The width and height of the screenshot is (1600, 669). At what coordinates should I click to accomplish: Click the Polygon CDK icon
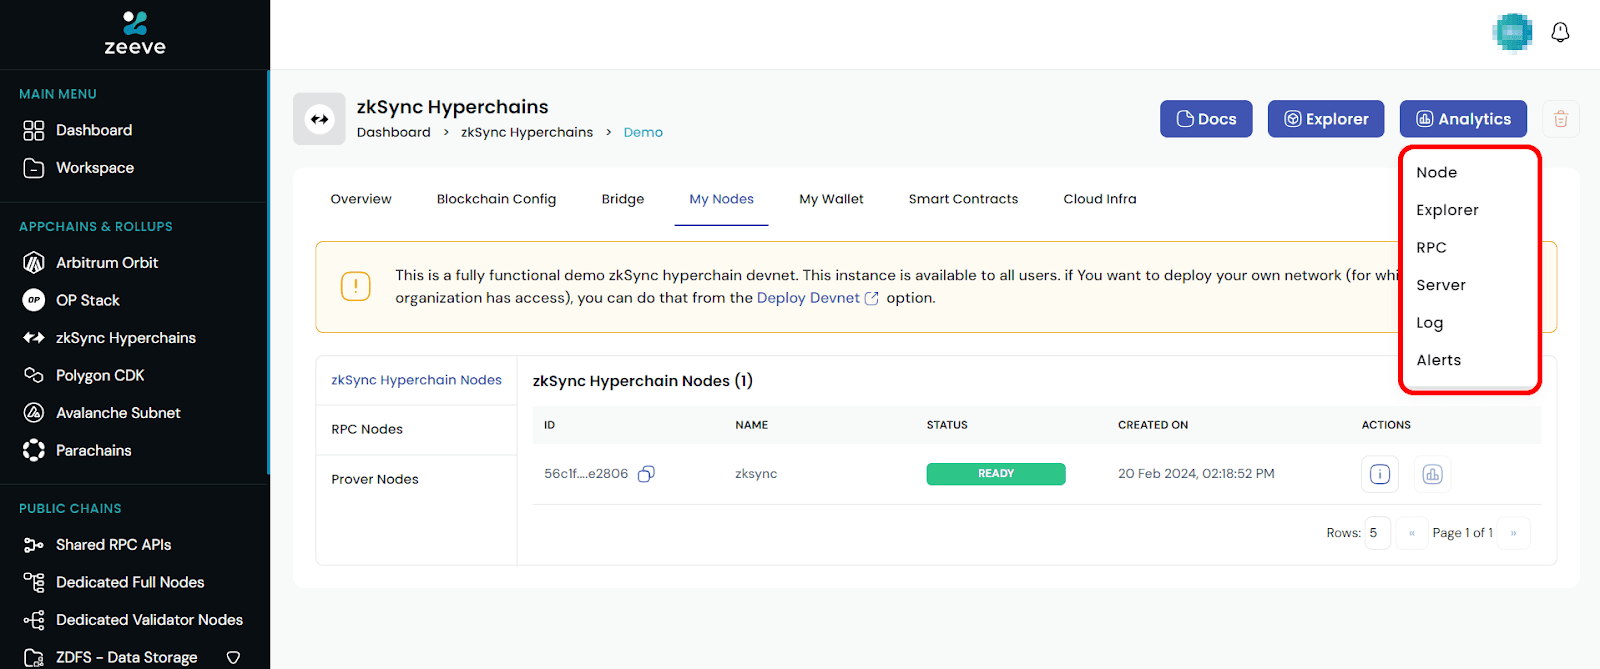(x=34, y=375)
